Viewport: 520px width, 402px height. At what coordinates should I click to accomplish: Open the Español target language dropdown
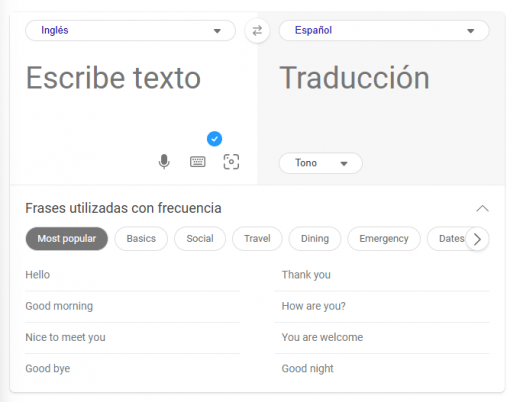[x=384, y=31]
